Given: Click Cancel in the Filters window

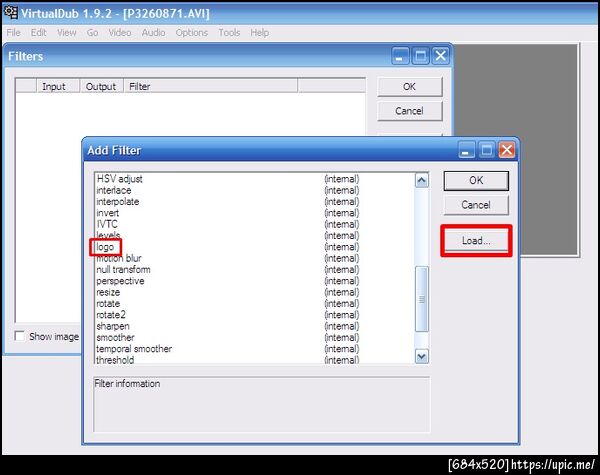Looking at the screenshot, I should coord(409,111).
